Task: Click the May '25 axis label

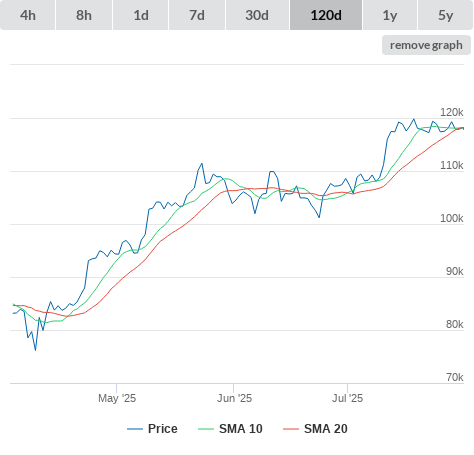Action: tap(117, 398)
